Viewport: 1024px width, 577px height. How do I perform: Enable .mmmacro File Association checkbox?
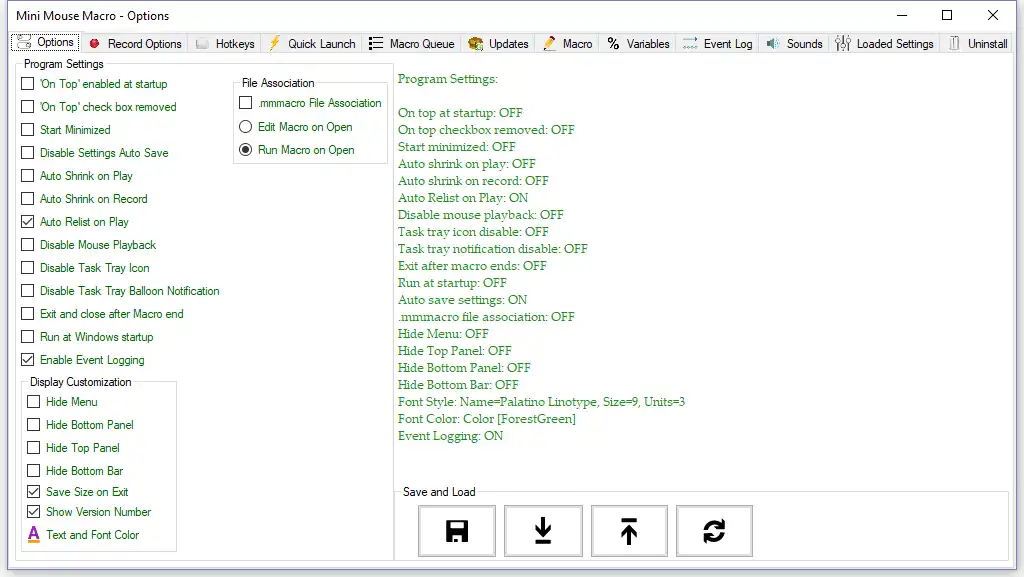[x=246, y=102]
